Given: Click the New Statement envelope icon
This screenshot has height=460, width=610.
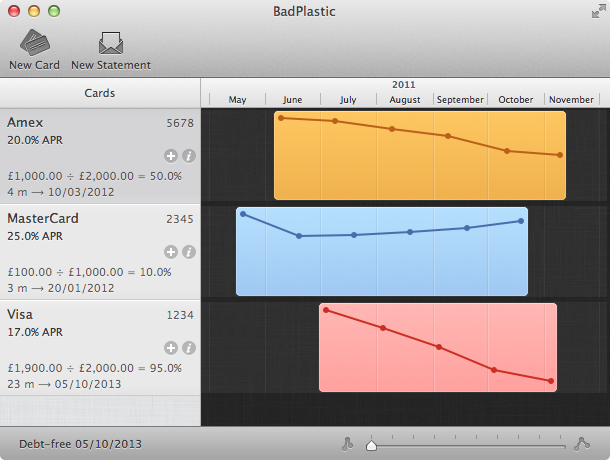Looking at the screenshot, I should [111, 43].
